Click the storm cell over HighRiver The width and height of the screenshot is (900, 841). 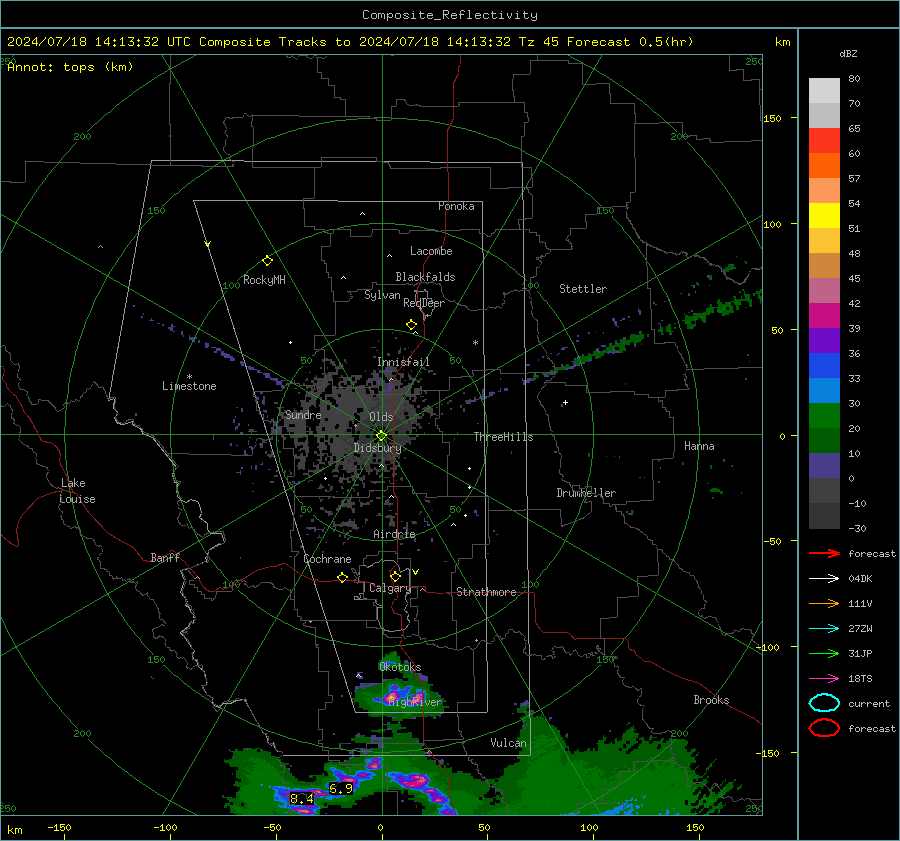(x=398, y=696)
